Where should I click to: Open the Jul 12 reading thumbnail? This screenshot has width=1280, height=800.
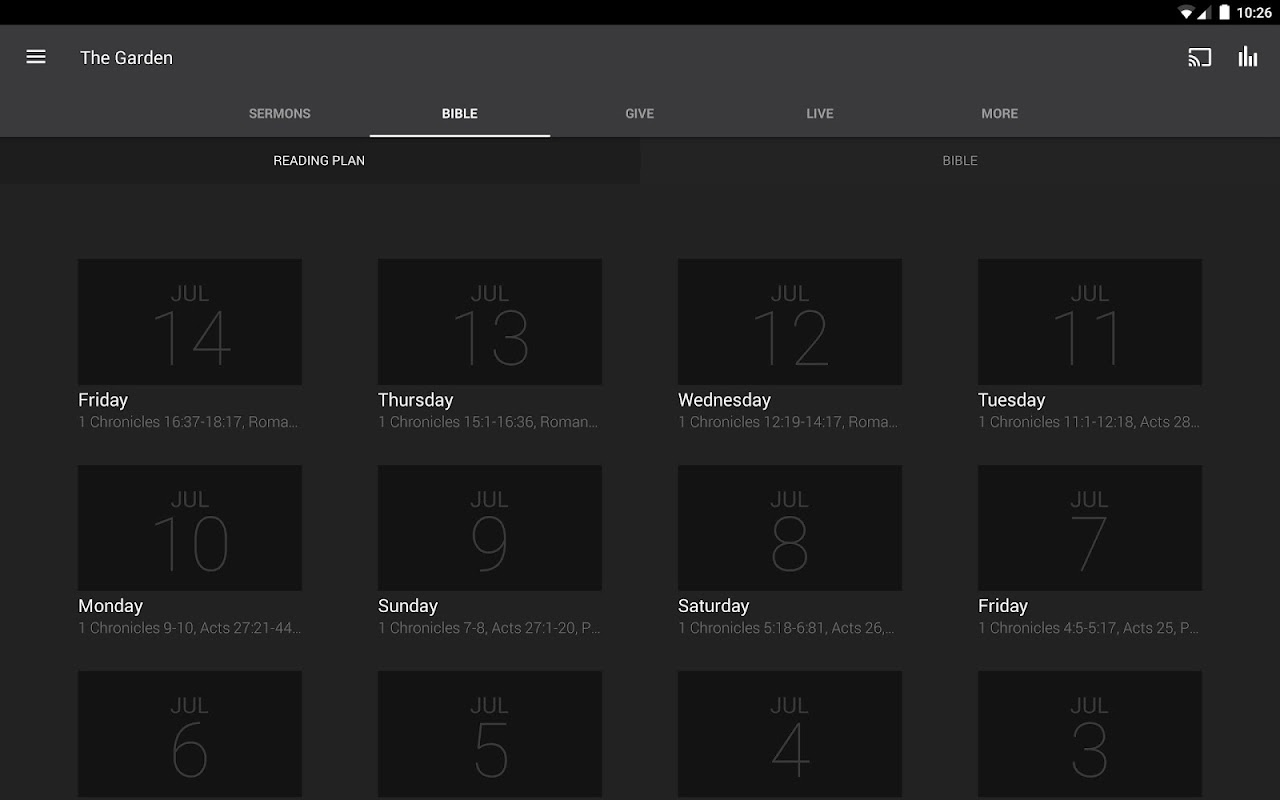pos(790,322)
